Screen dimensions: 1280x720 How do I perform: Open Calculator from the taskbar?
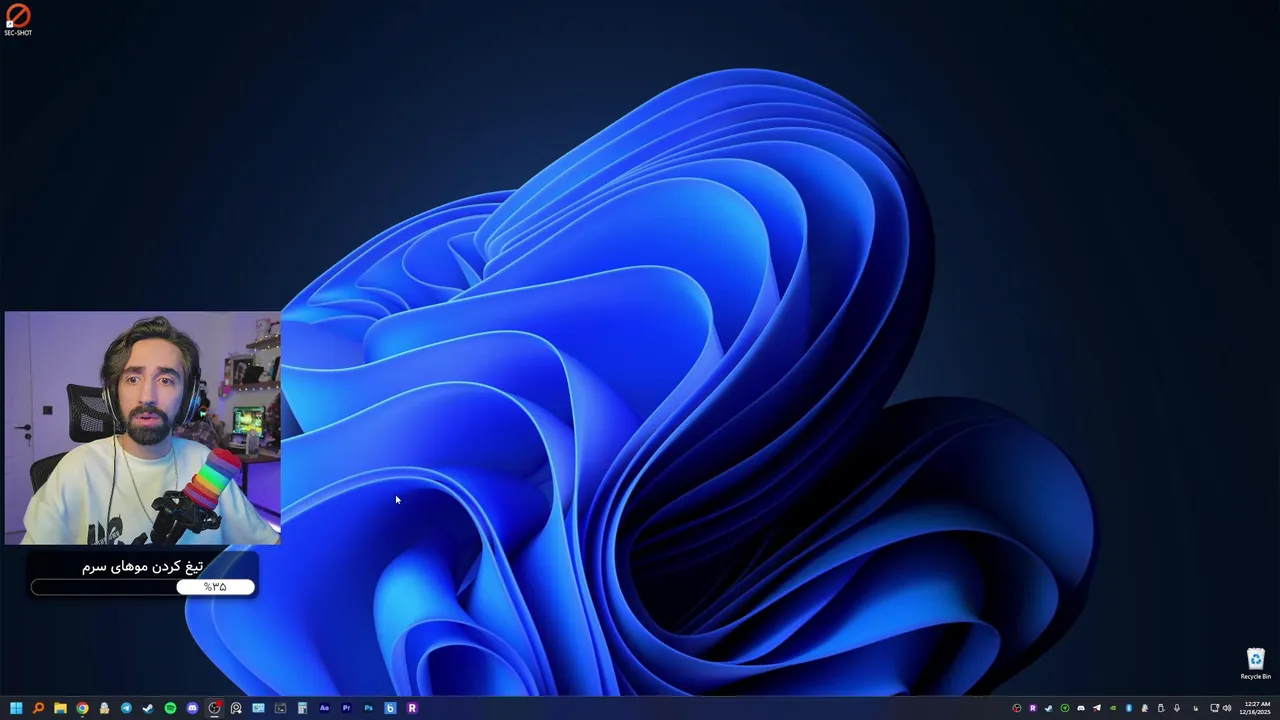(x=302, y=708)
